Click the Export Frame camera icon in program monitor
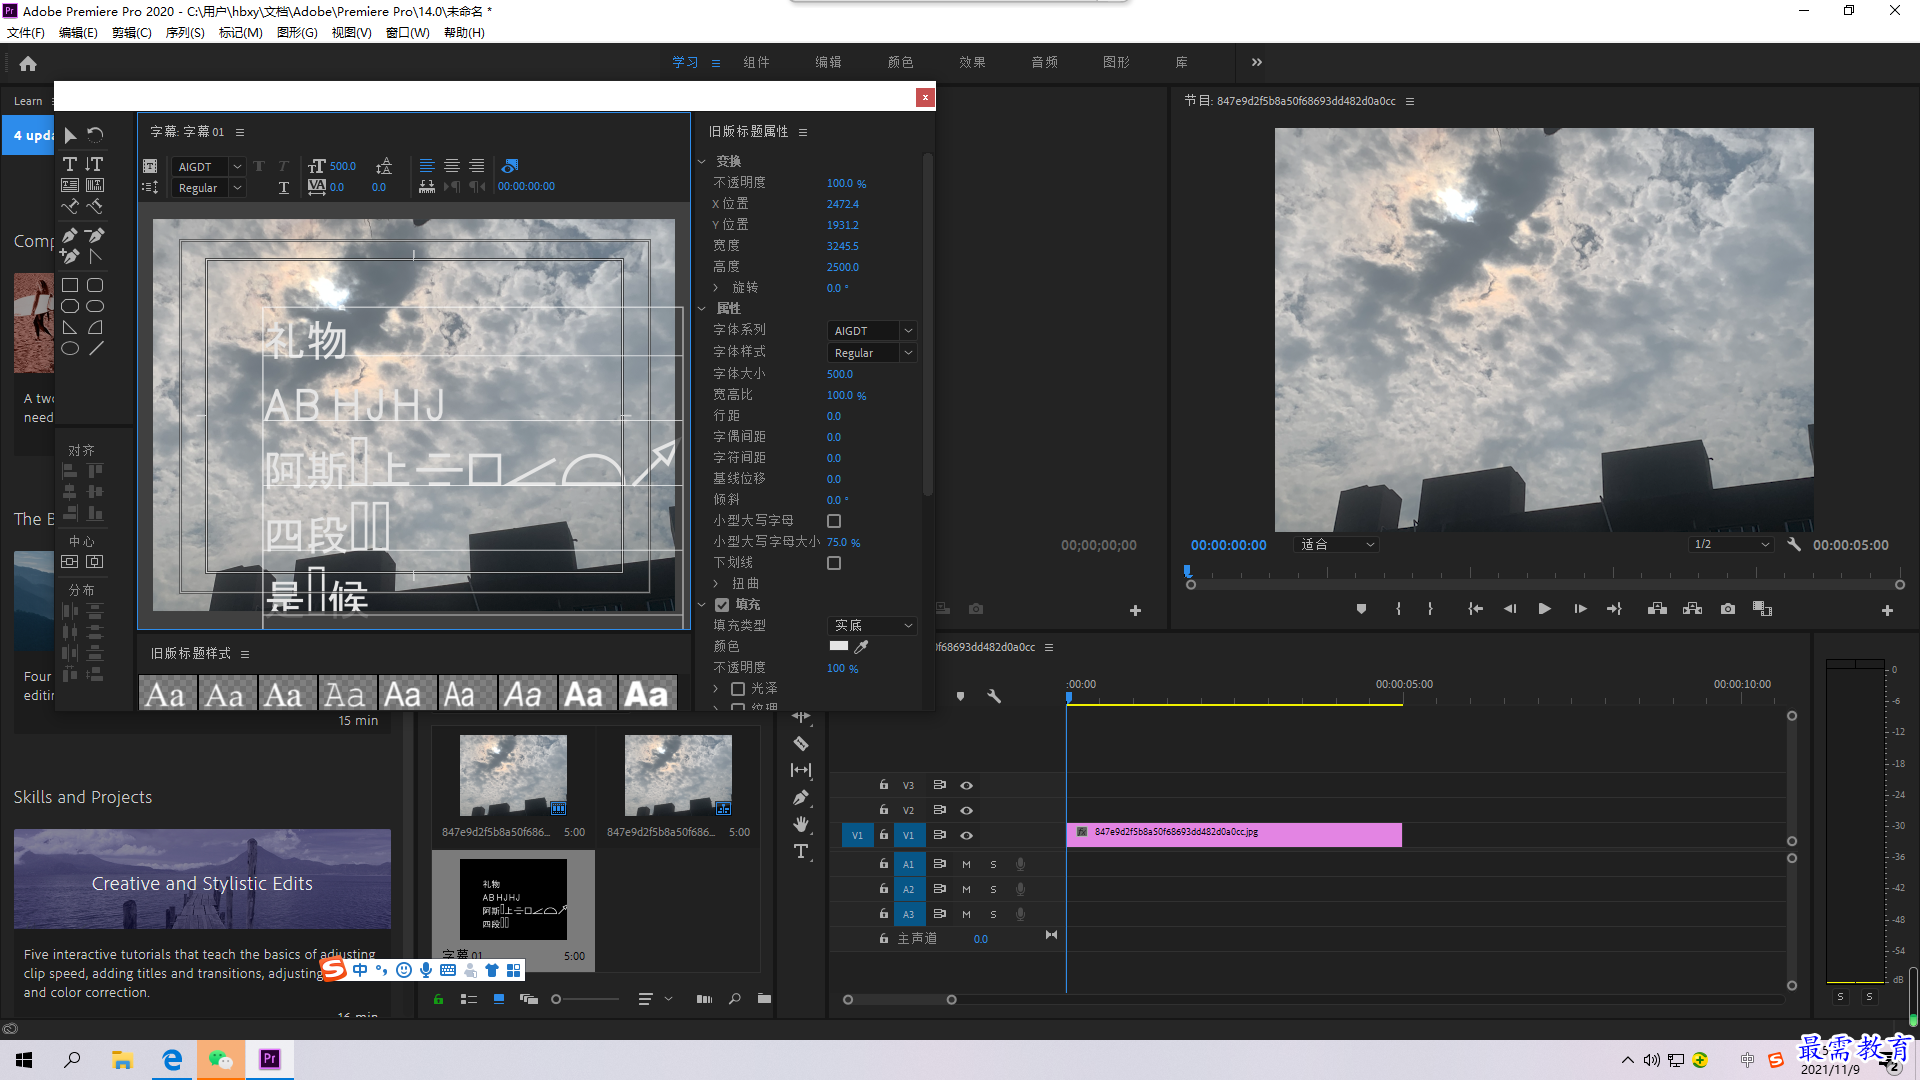 (x=1728, y=609)
